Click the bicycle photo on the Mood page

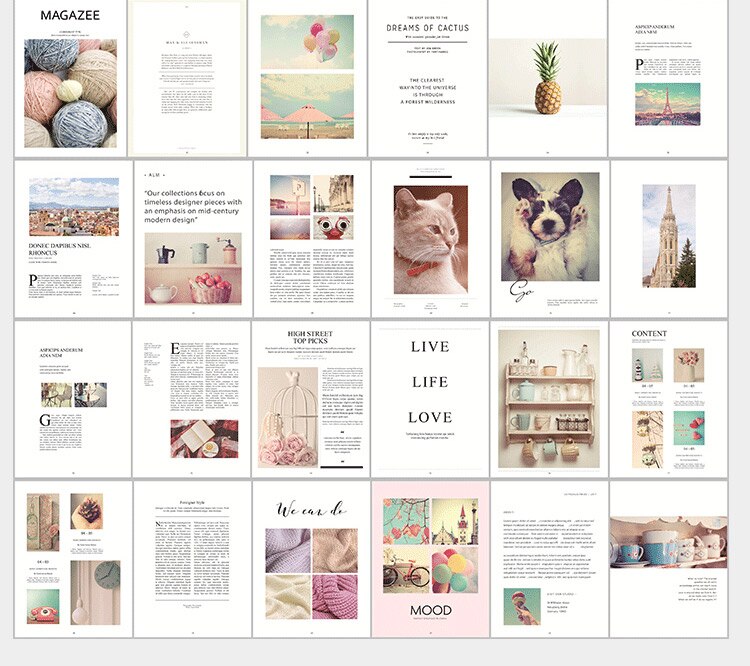pos(406,570)
